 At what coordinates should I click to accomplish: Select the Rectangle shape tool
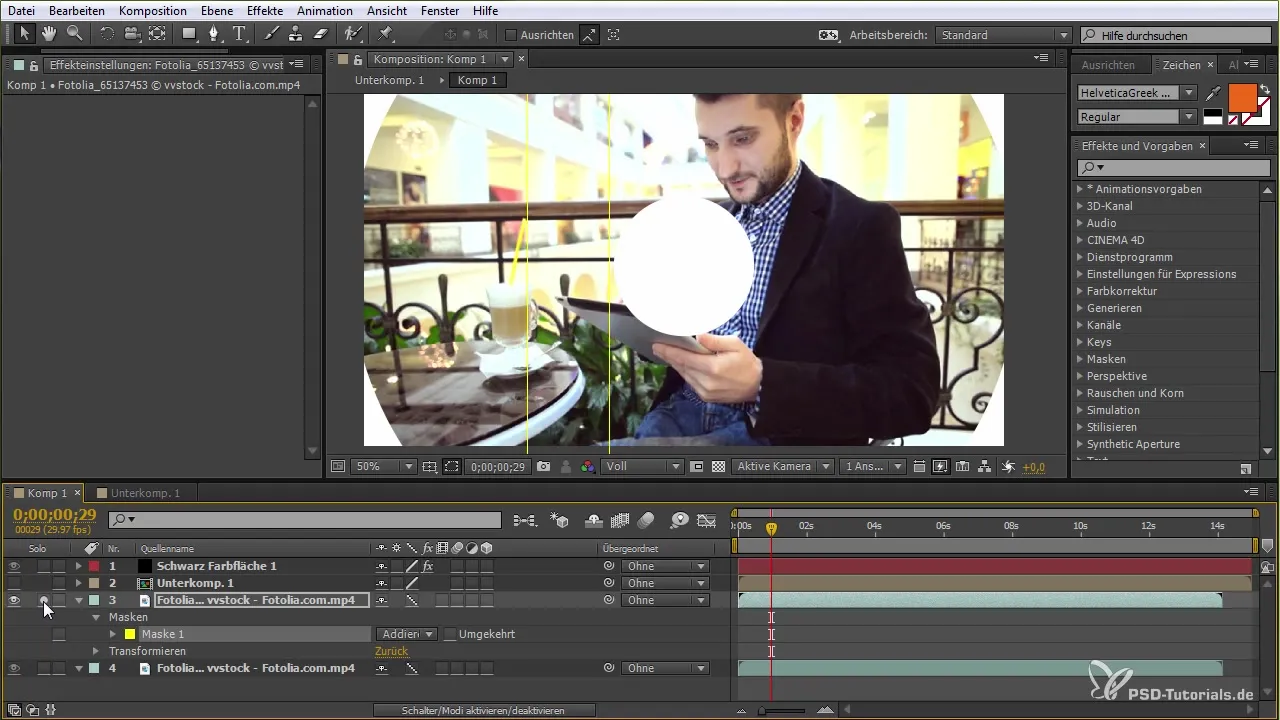[x=189, y=34]
